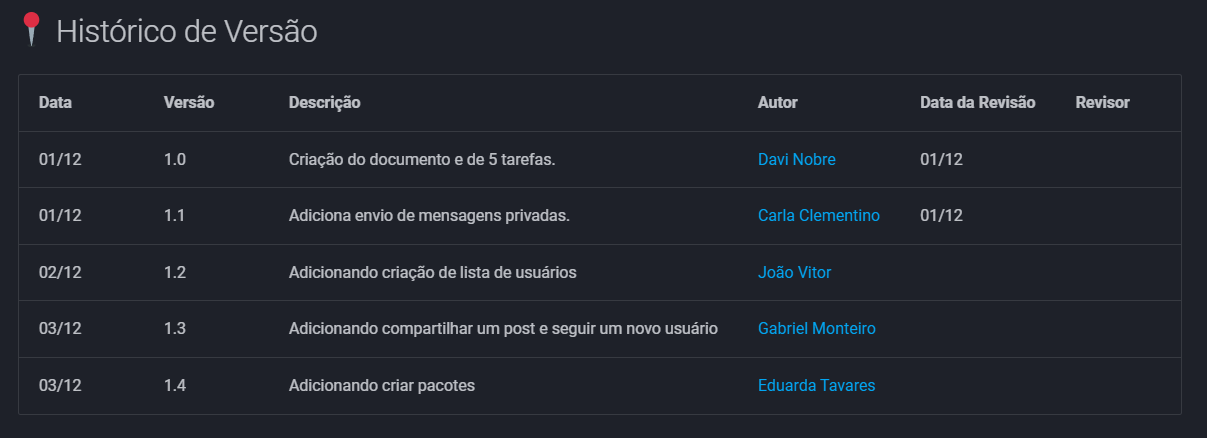Image resolution: width=1207 pixels, height=438 pixels.
Task: Click the Autor column header
Action: (x=778, y=102)
